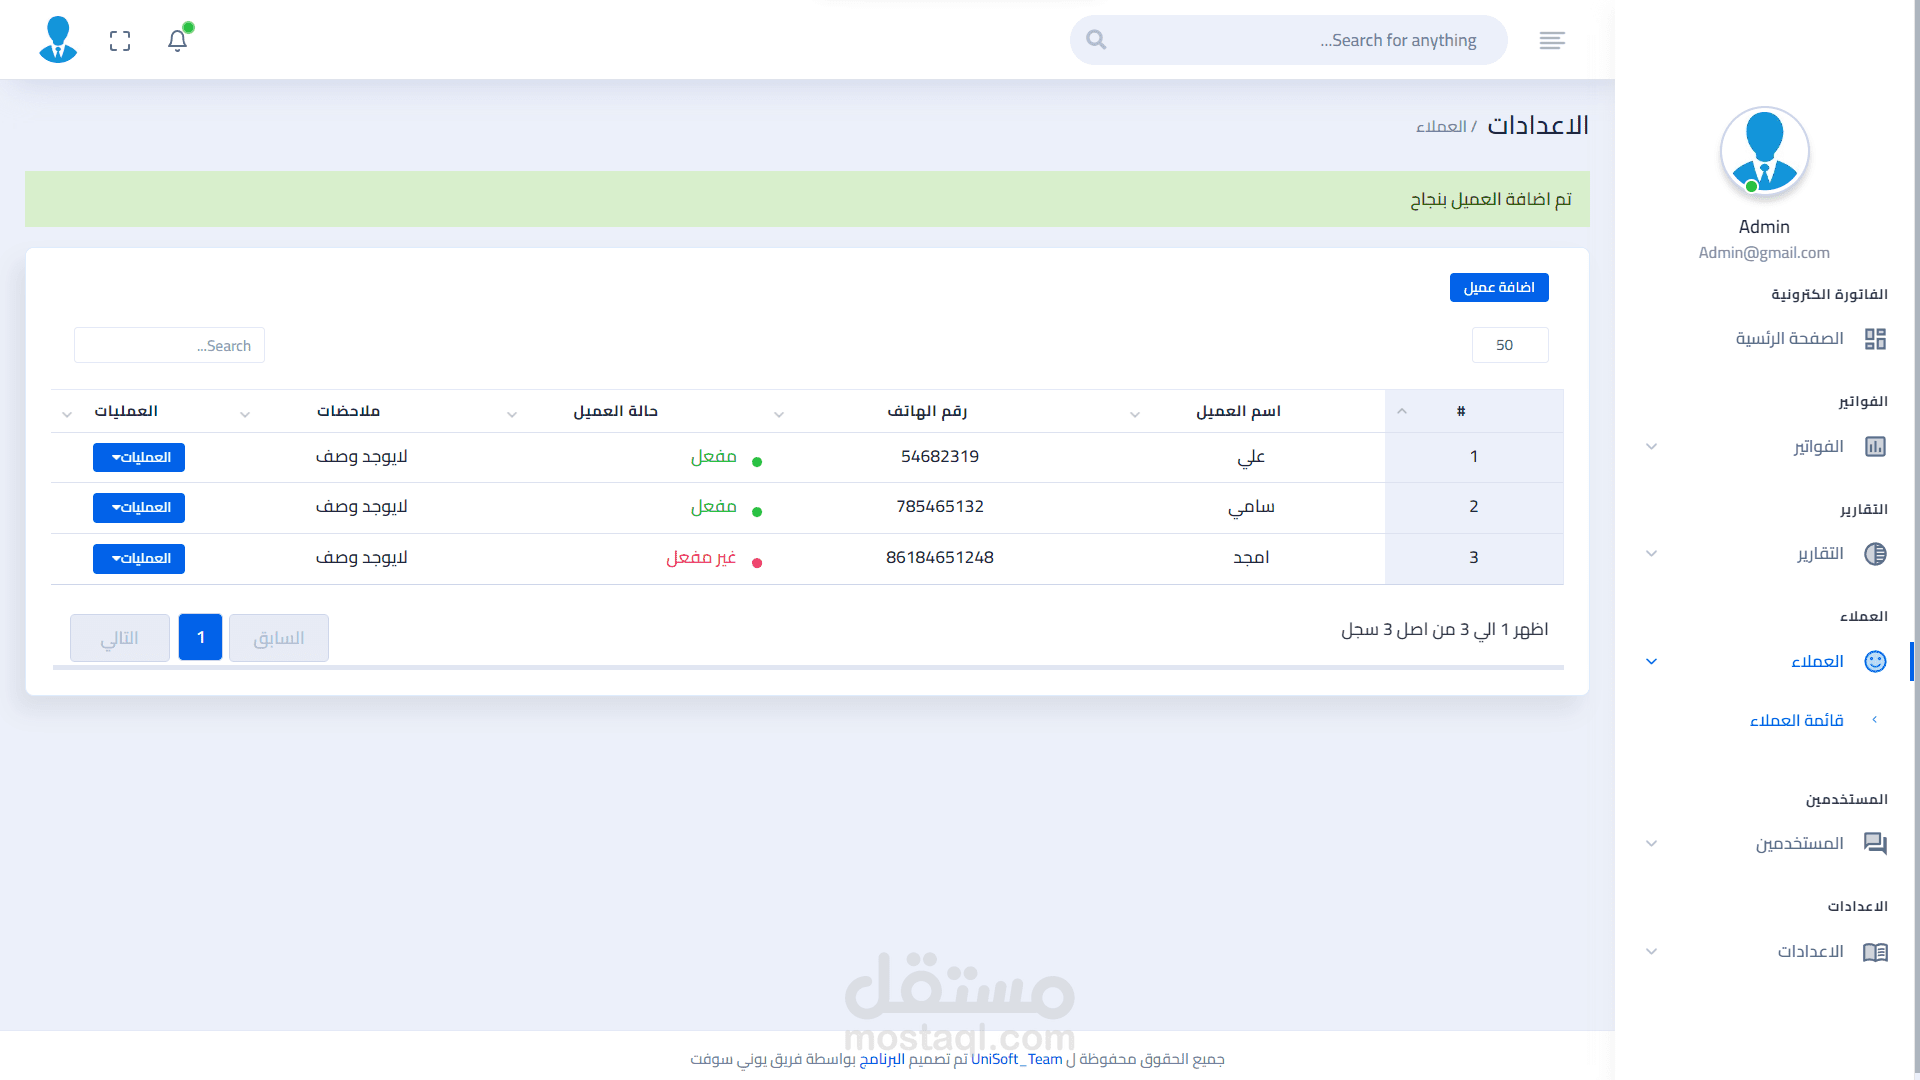Sort table by the # column
This screenshot has height=1080, width=1920.
1461,411
